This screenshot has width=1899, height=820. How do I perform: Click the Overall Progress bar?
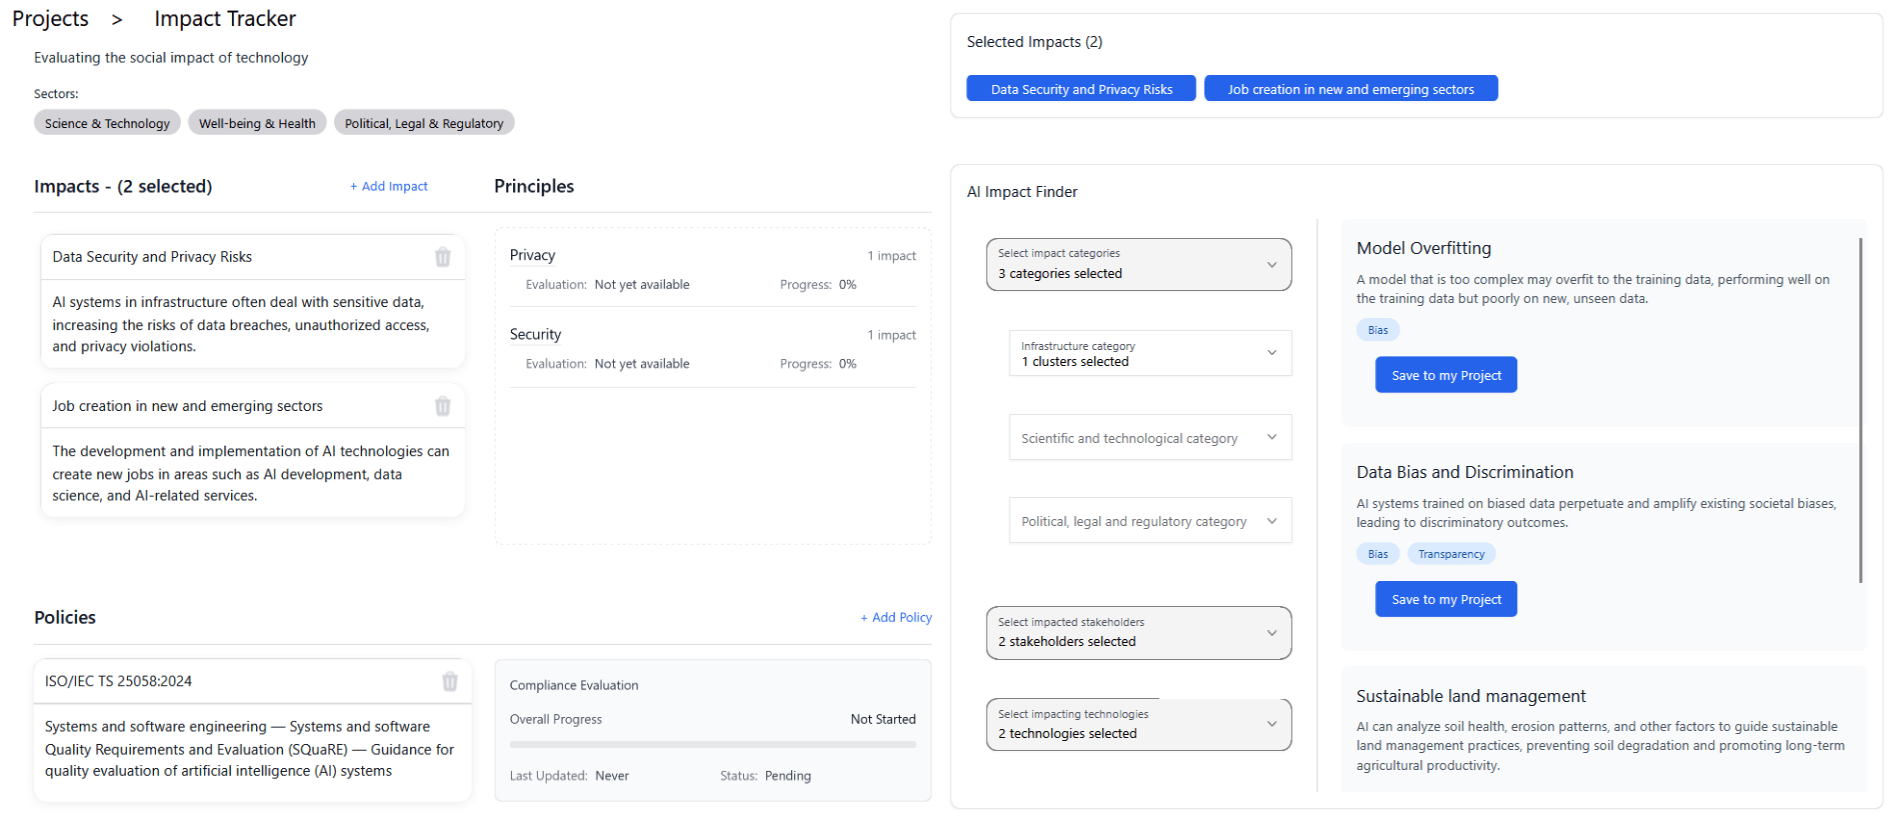(713, 744)
